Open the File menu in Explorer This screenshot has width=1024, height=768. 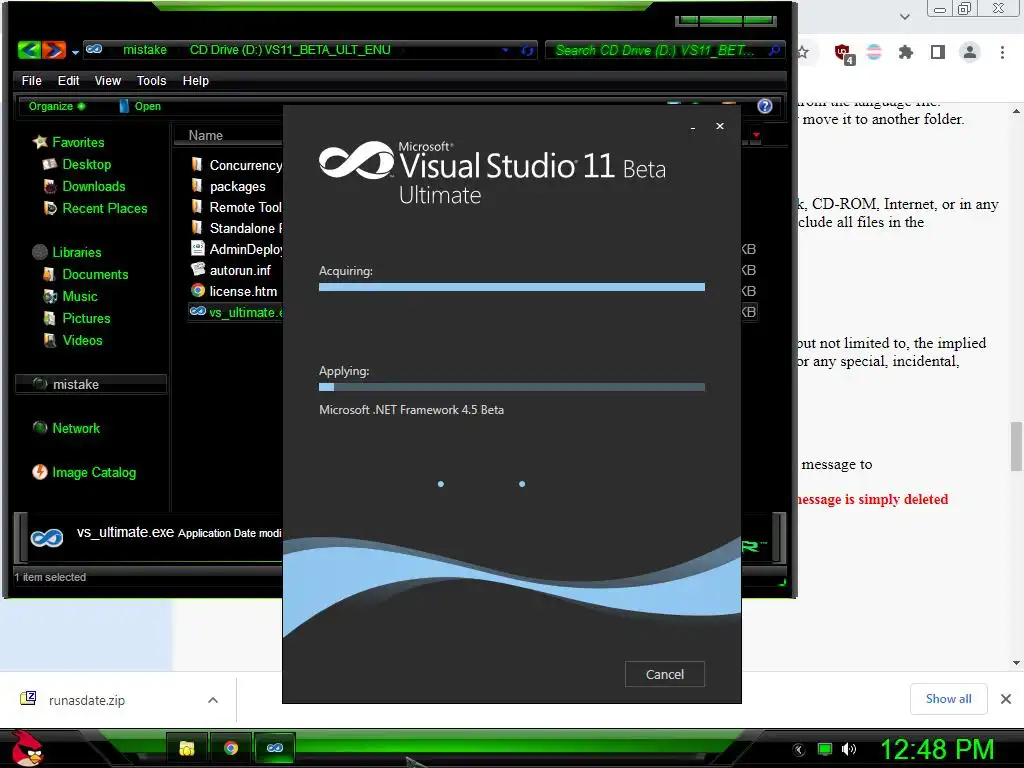[x=31, y=80]
